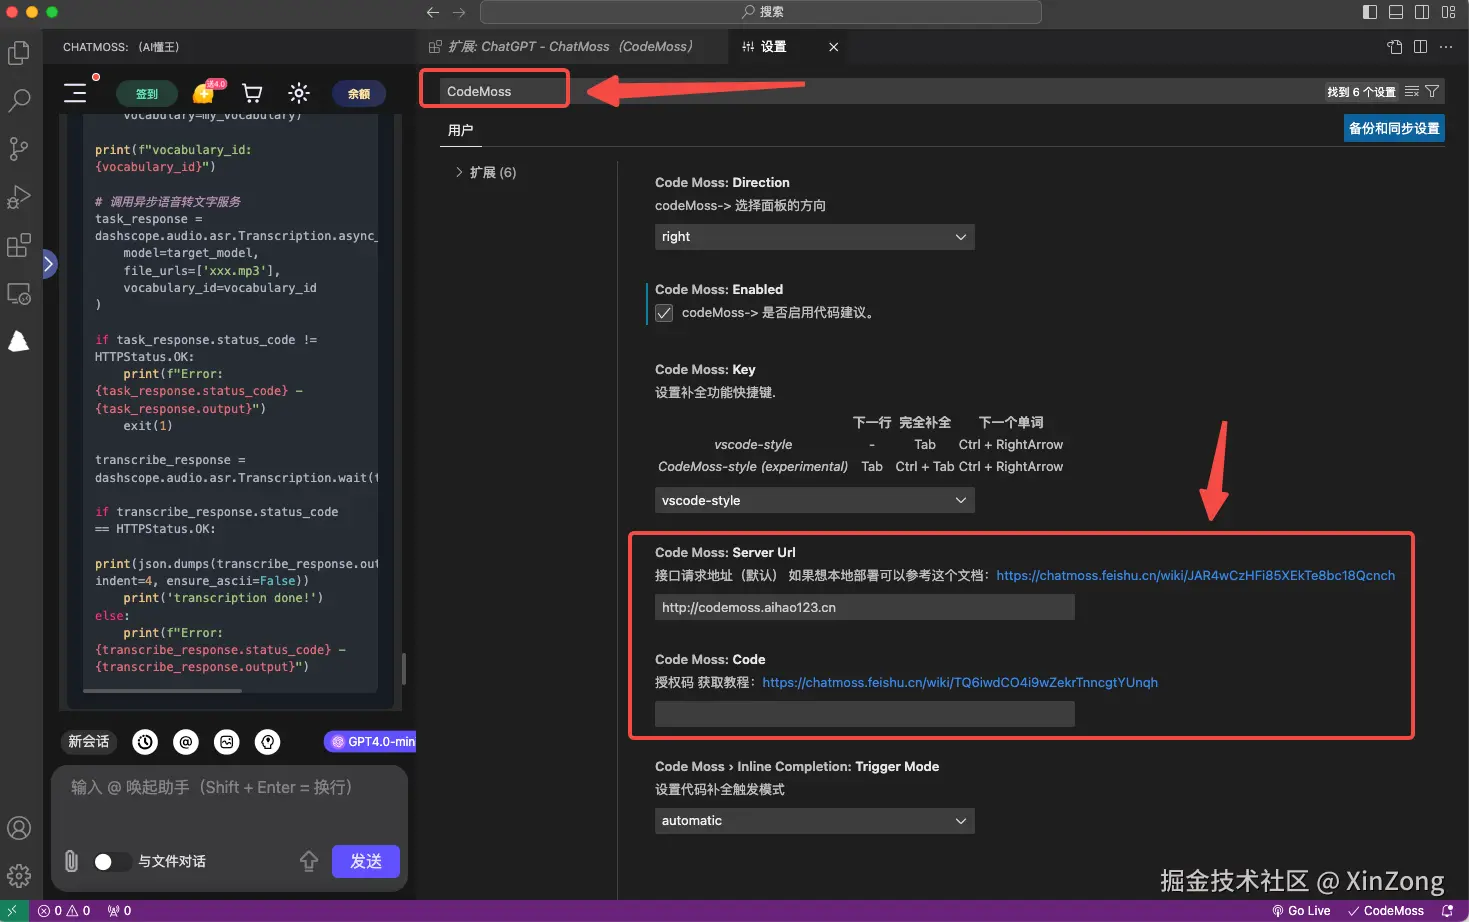1469x922 pixels.
Task: Open Trigger Mode automatic dropdown
Action: click(814, 821)
